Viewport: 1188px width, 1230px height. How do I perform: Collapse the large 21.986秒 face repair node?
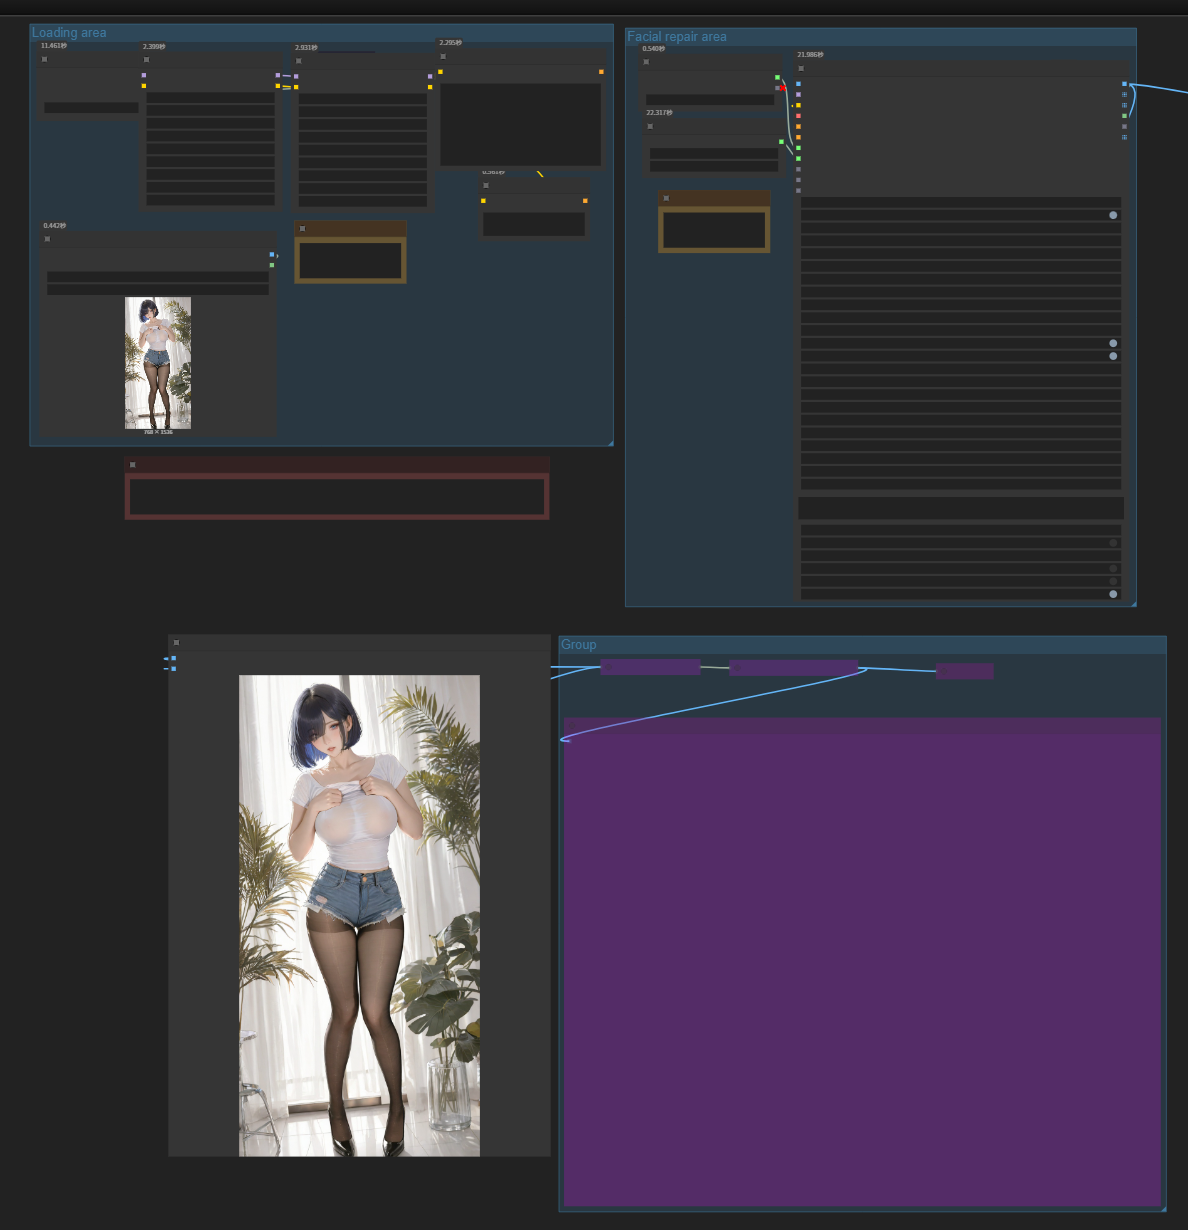click(801, 68)
